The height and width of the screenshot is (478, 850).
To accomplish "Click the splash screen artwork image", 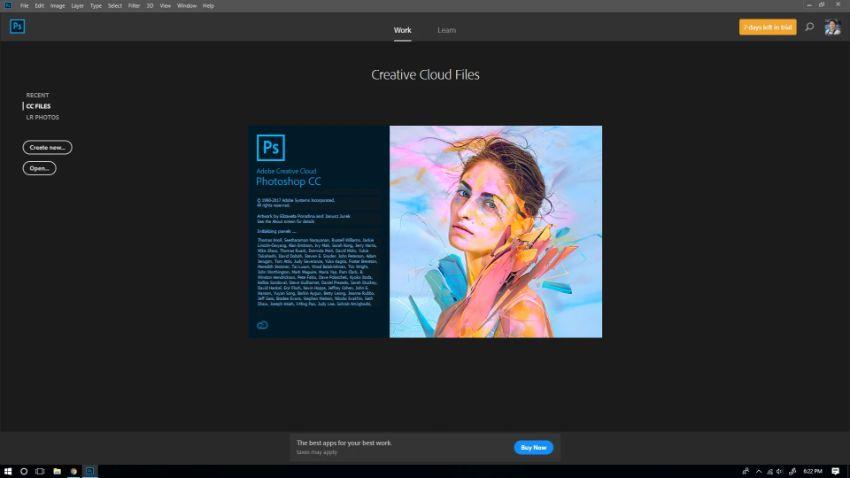I will [x=495, y=231].
